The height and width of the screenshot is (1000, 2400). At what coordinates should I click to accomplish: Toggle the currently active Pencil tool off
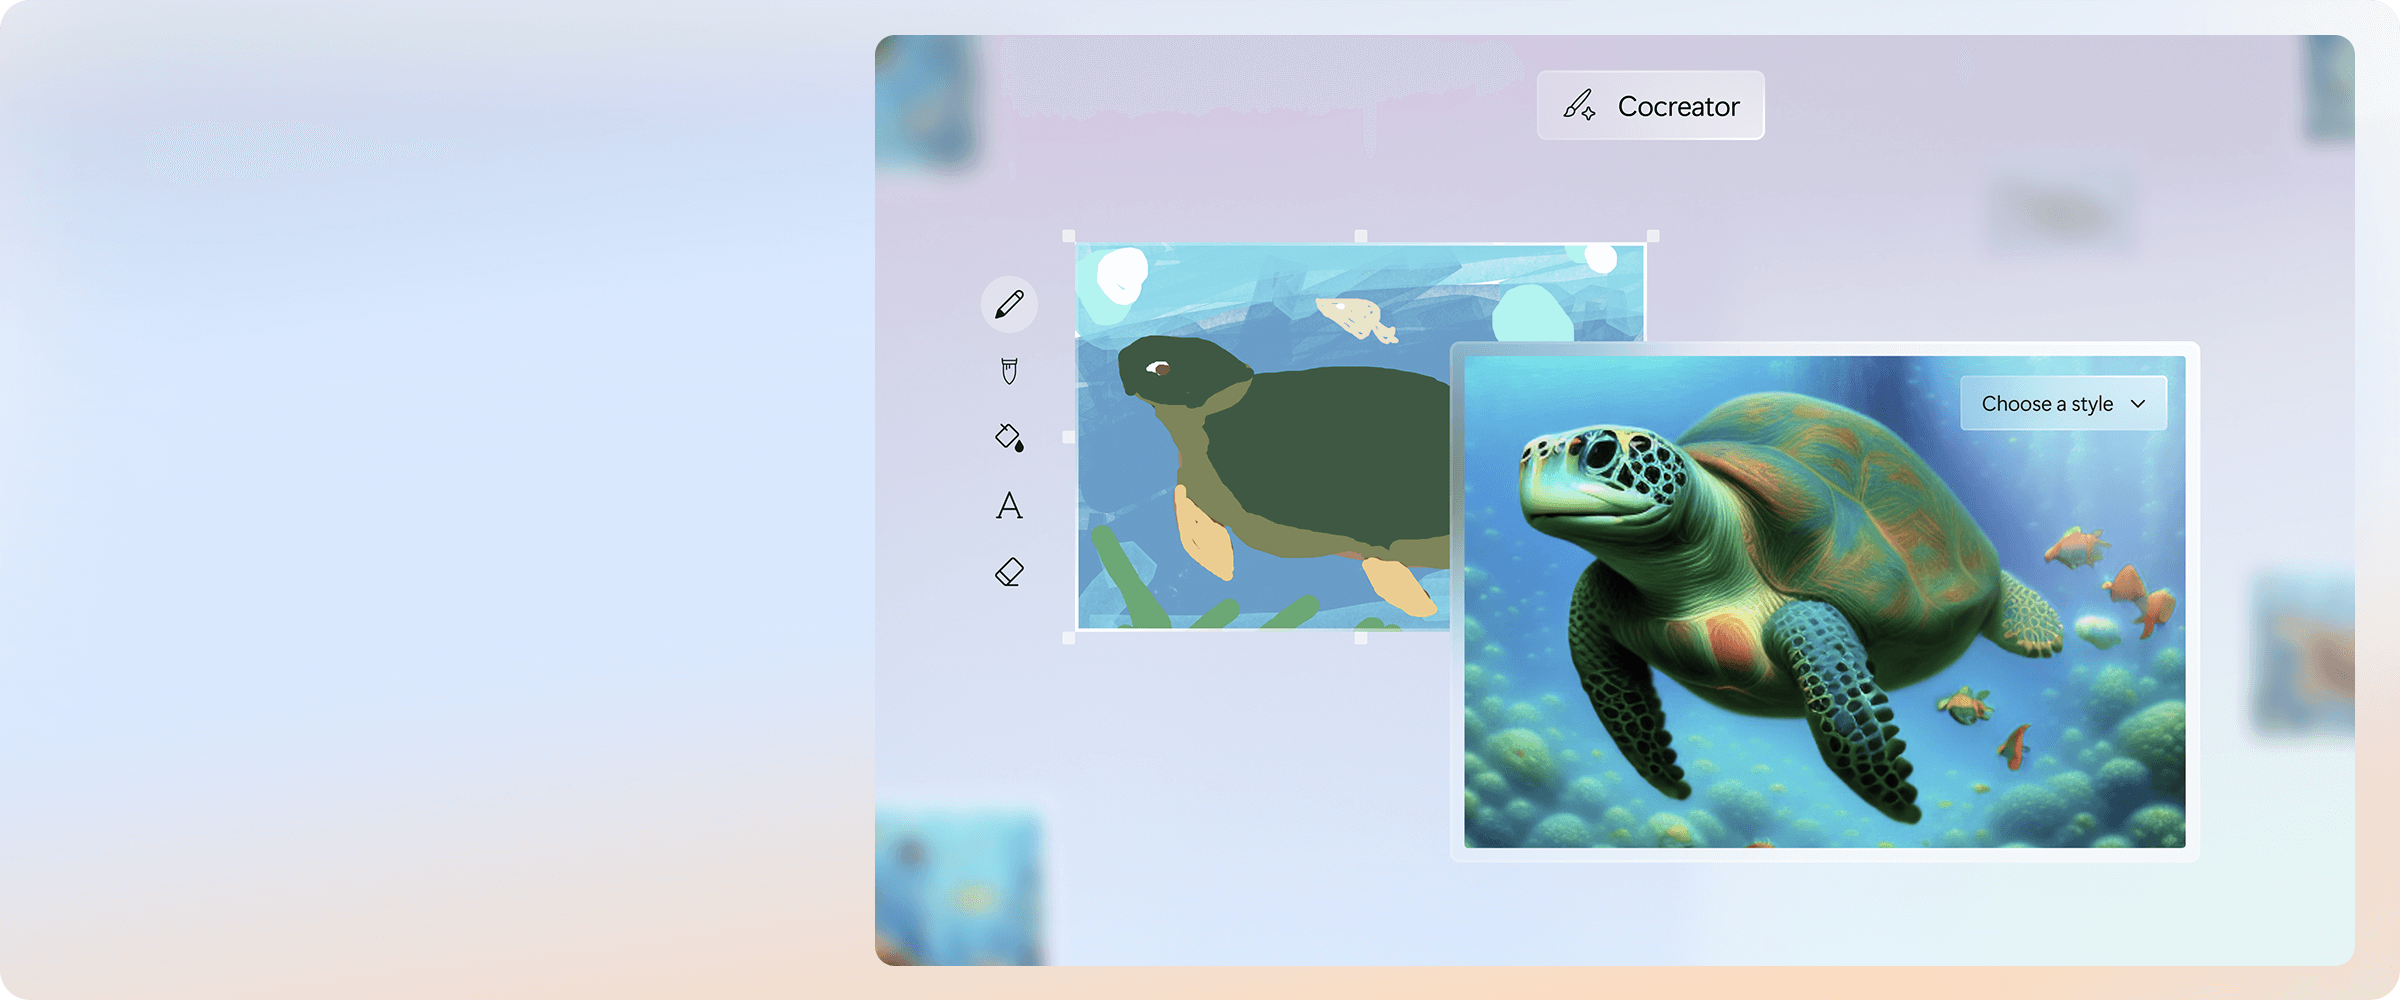pos(1009,303)
